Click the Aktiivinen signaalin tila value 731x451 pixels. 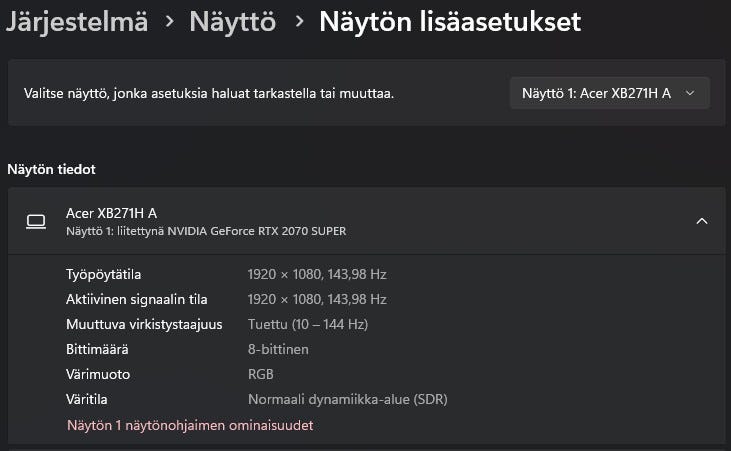click(x=317, y=299)
